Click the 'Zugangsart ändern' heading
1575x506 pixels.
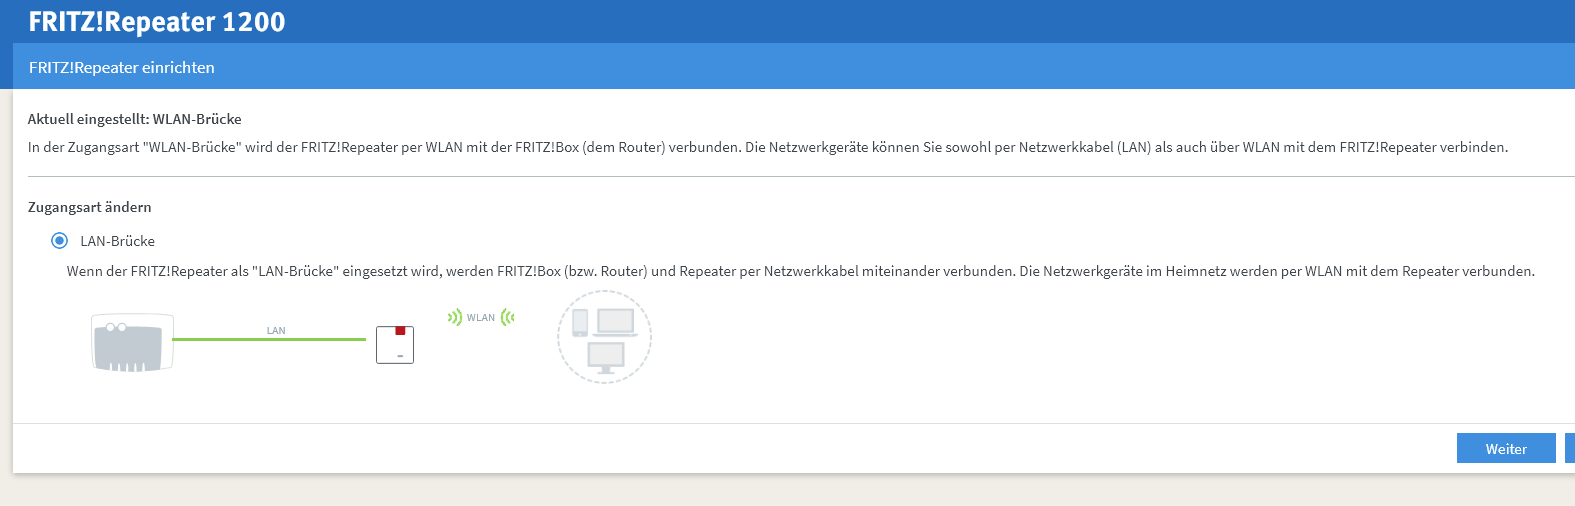pos(90,207)
